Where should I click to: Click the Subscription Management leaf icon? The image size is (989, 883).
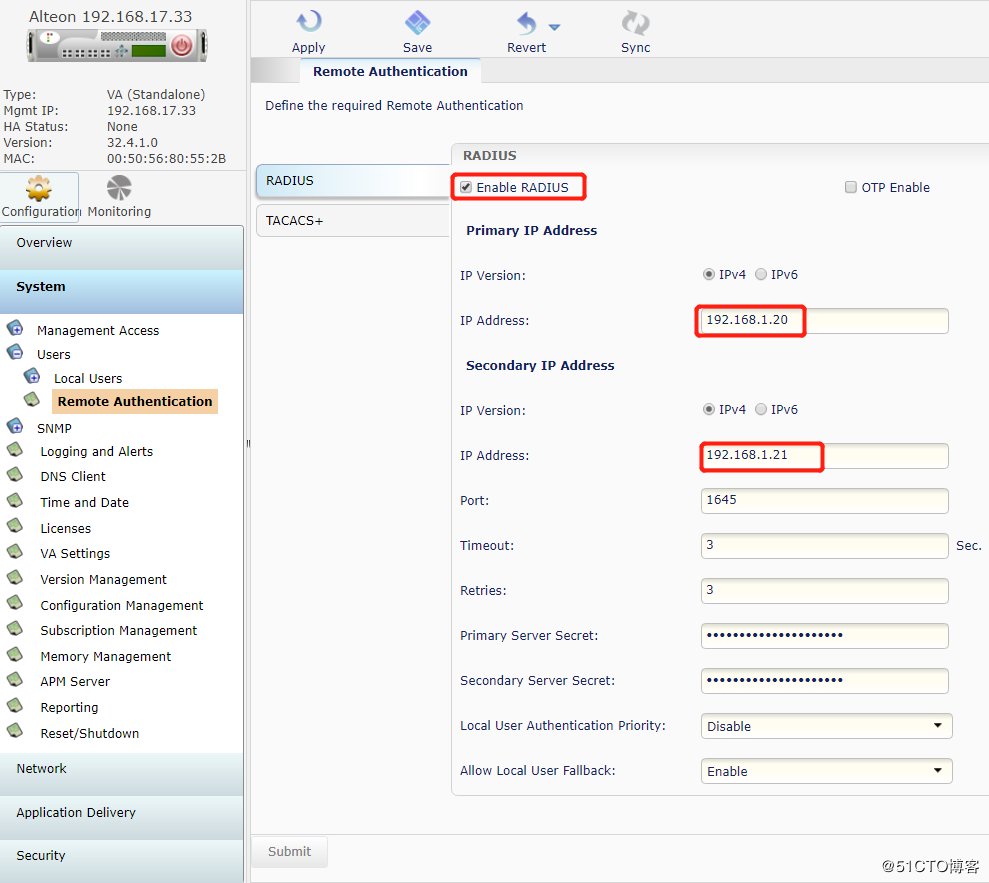point(15,629)
